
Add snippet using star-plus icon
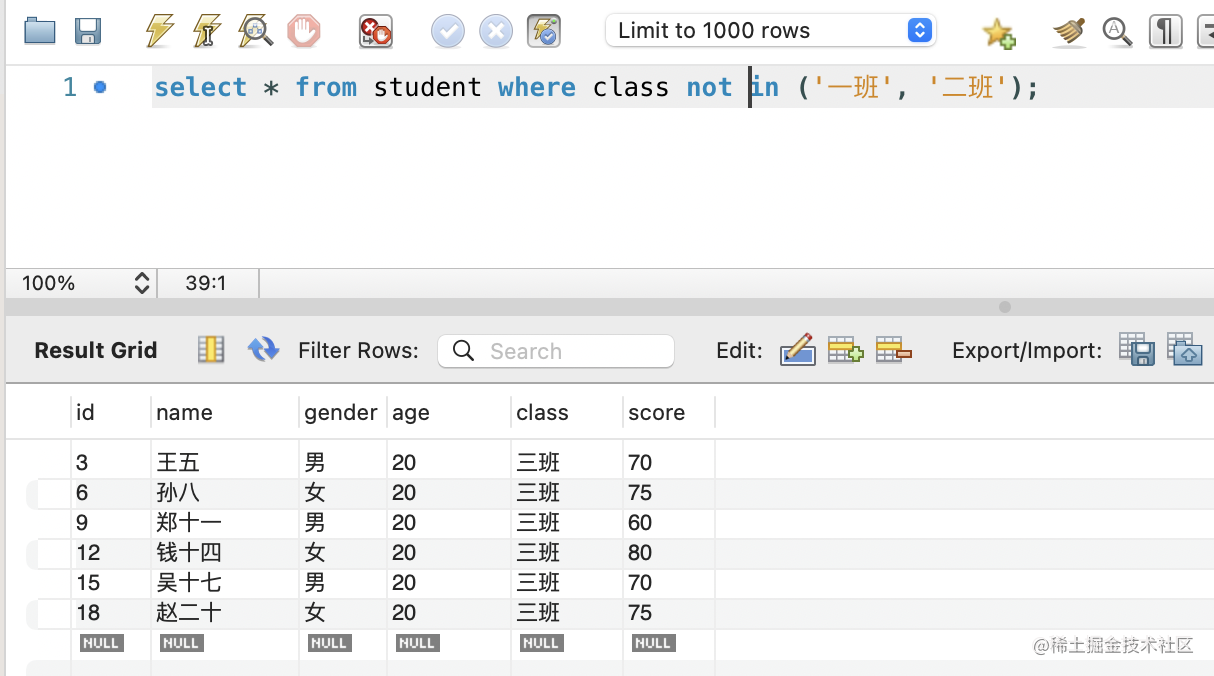click(998, 32)
